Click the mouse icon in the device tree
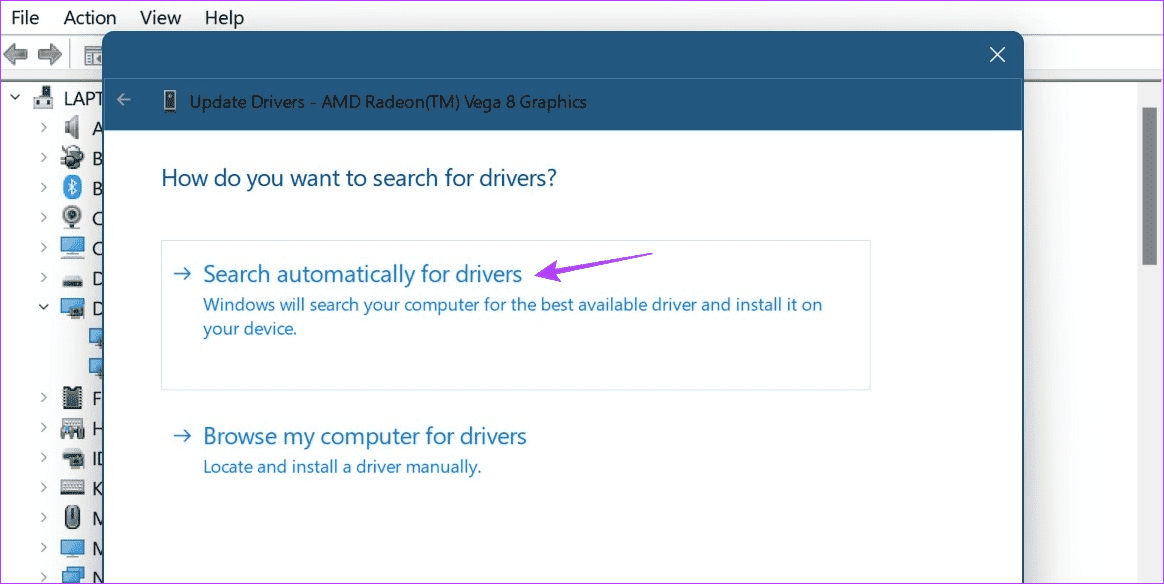This screenshot has width=1164, height=584. 72,517
